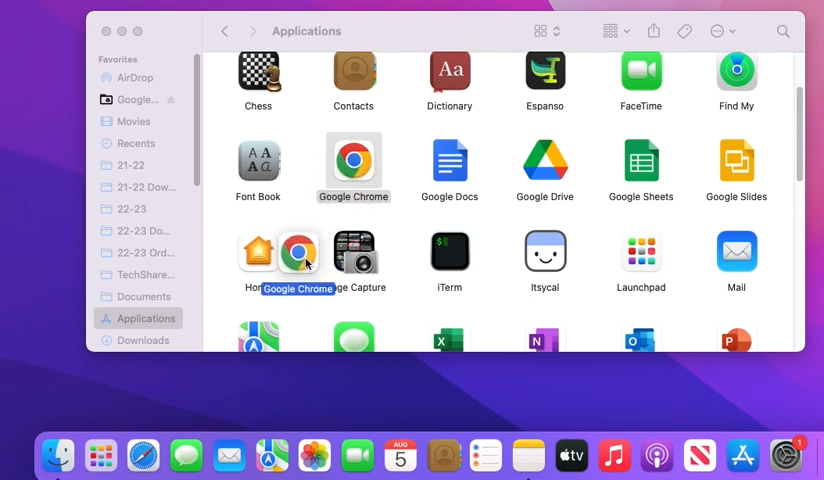Select the Microsoft PowerPoint app icon
Viewport: 824px width, 480px height.
735,339
